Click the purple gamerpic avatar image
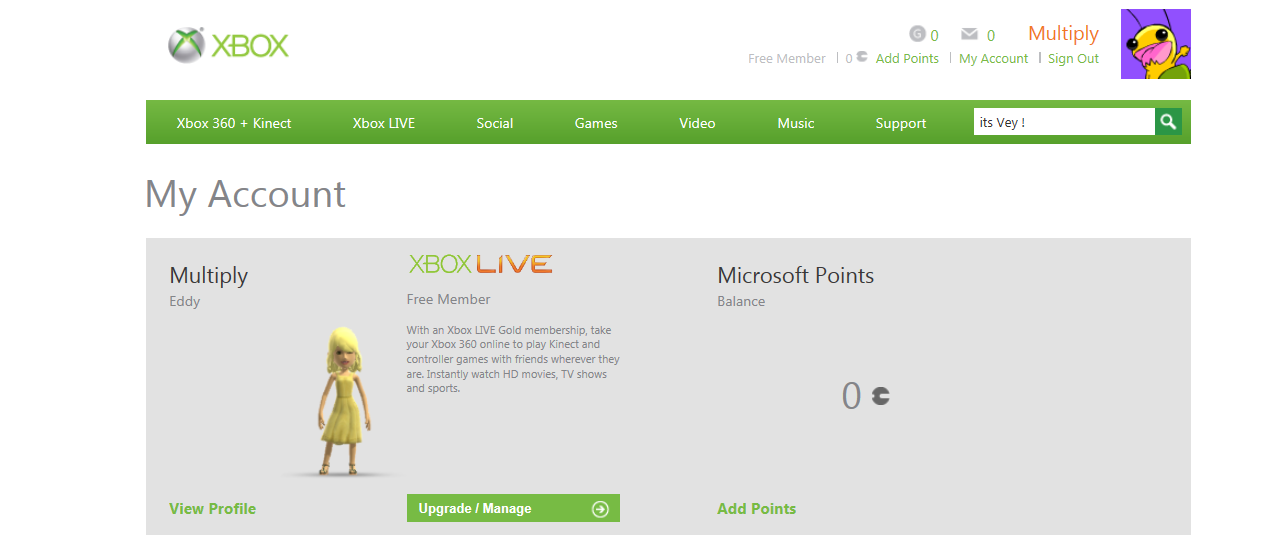Viewport: 1265px width, 555px height. [1156, 44]
